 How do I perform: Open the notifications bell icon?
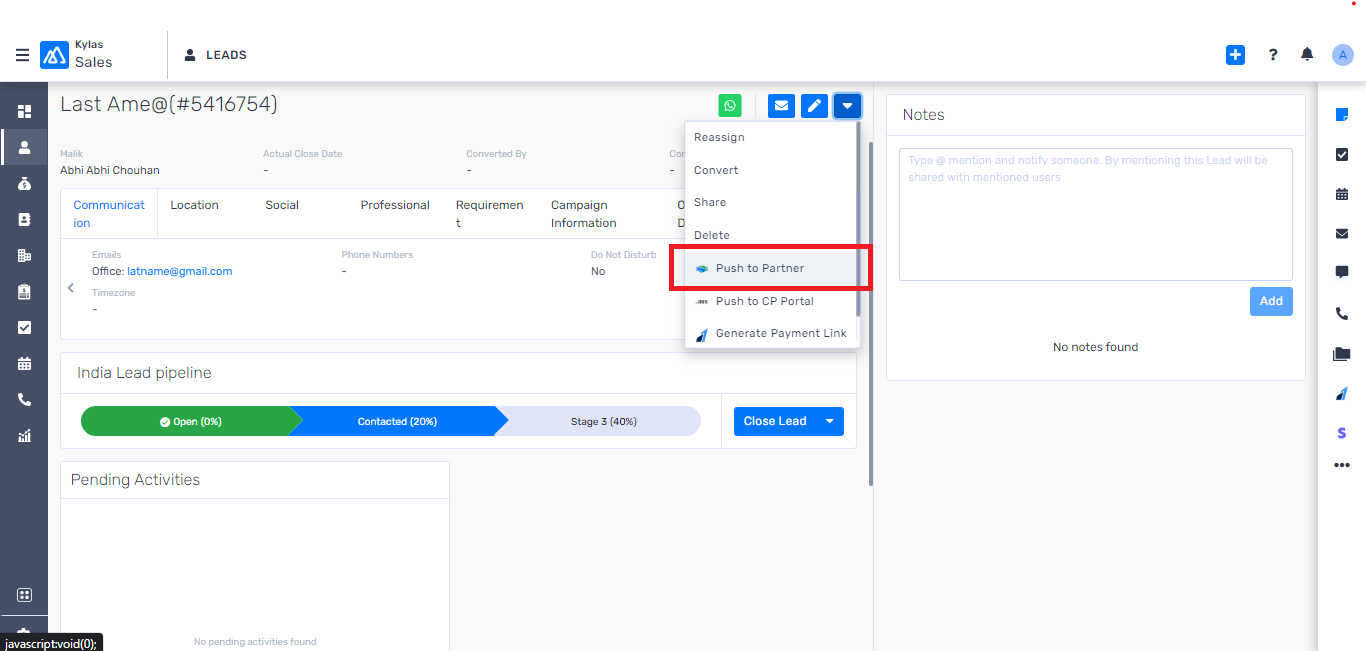click(x=1306, y=54)
